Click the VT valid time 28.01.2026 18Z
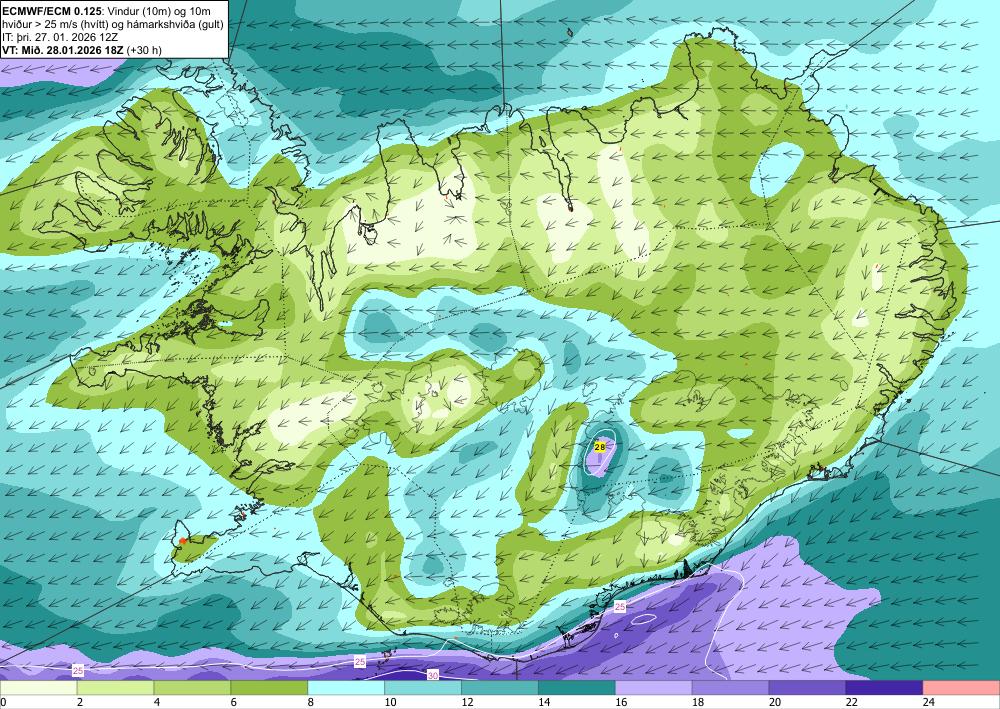This screenshot has height=709, width=1000. click(64, 50)
